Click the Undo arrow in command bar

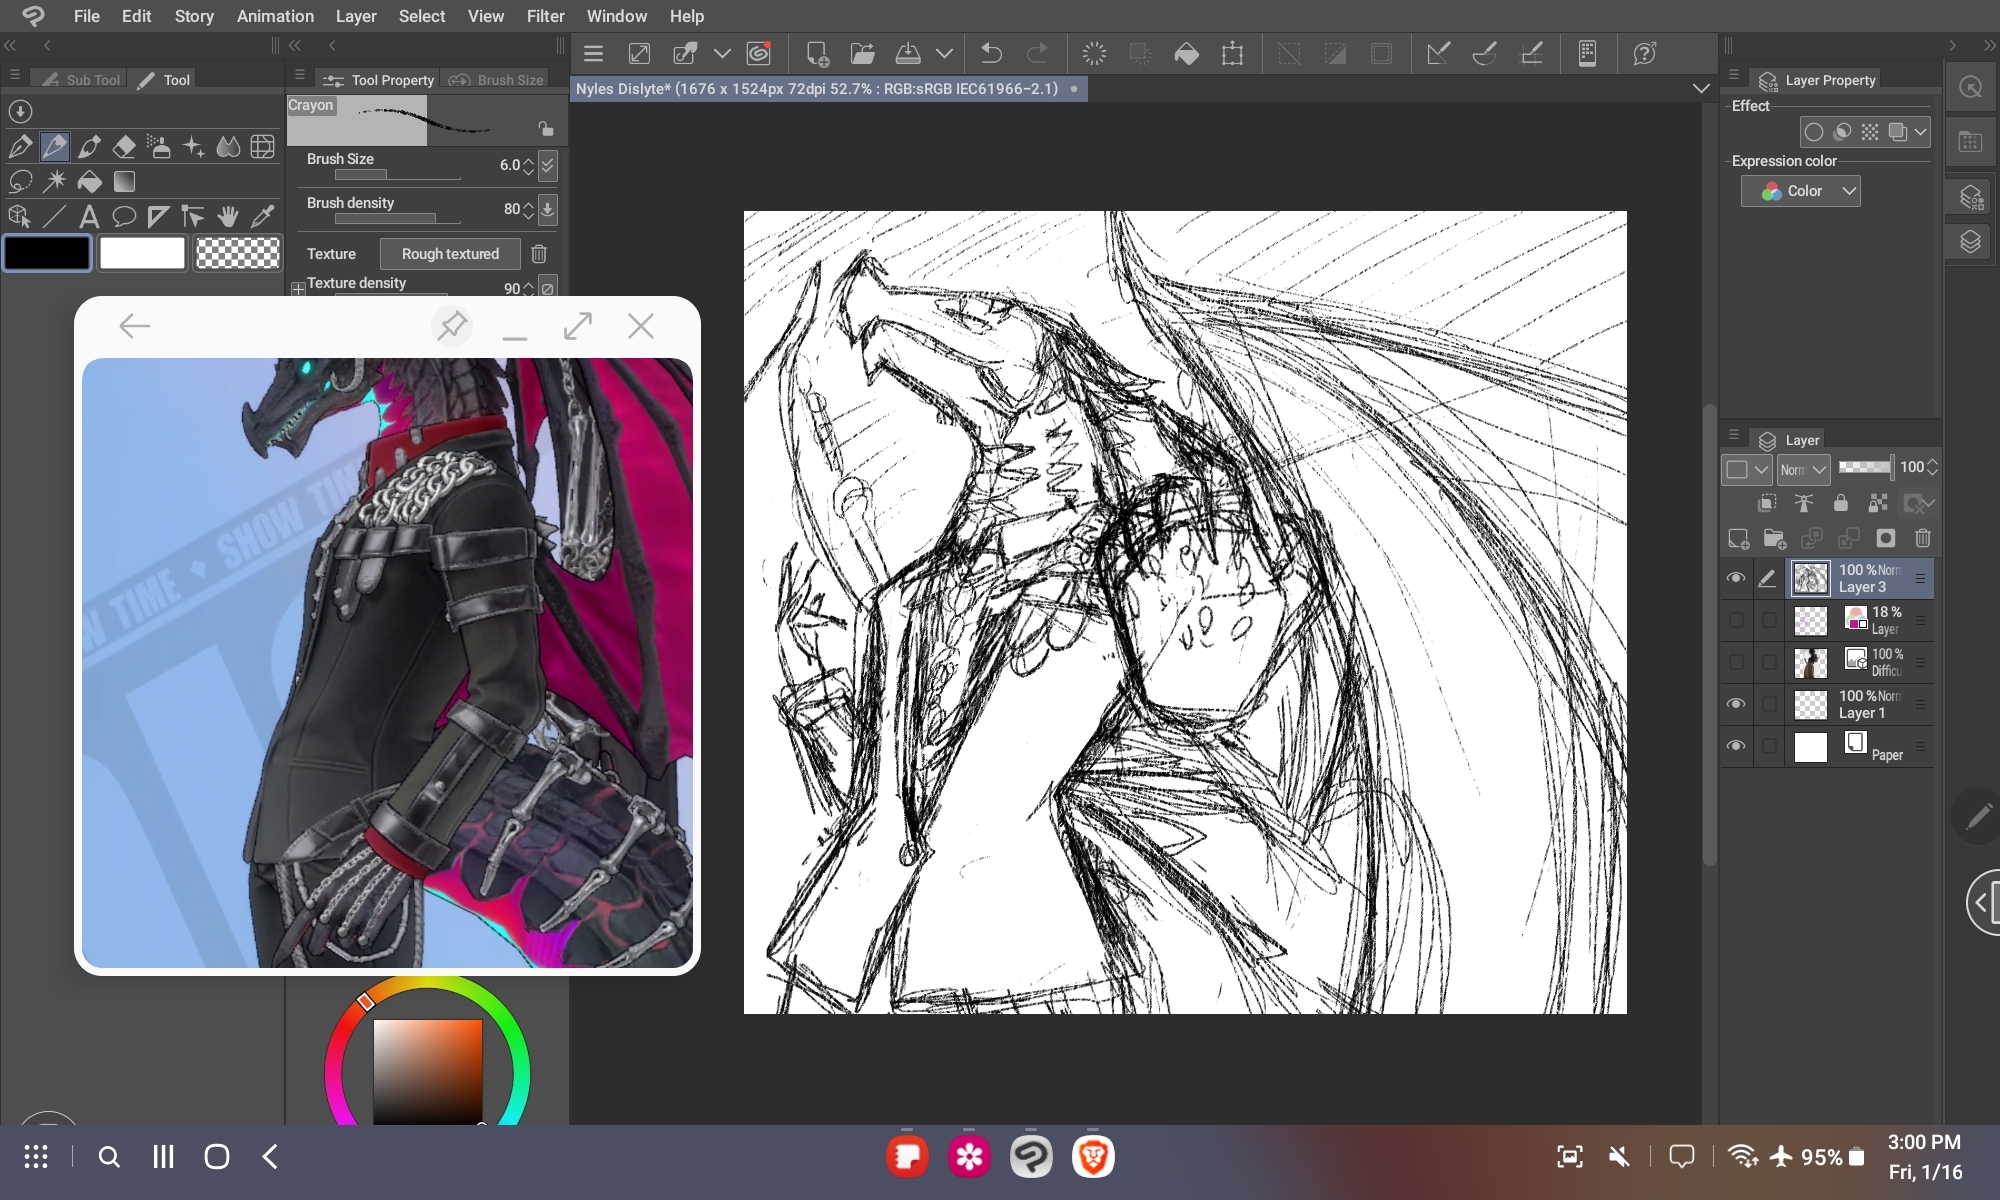991,54
